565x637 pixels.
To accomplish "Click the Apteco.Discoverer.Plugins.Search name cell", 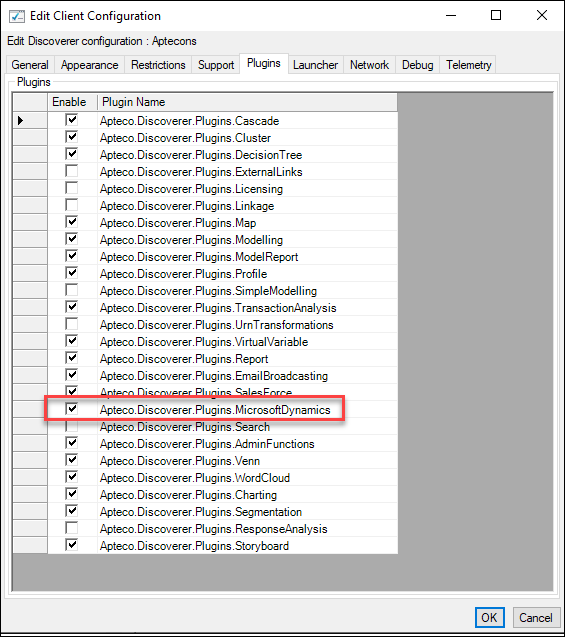I will [247, 427].
